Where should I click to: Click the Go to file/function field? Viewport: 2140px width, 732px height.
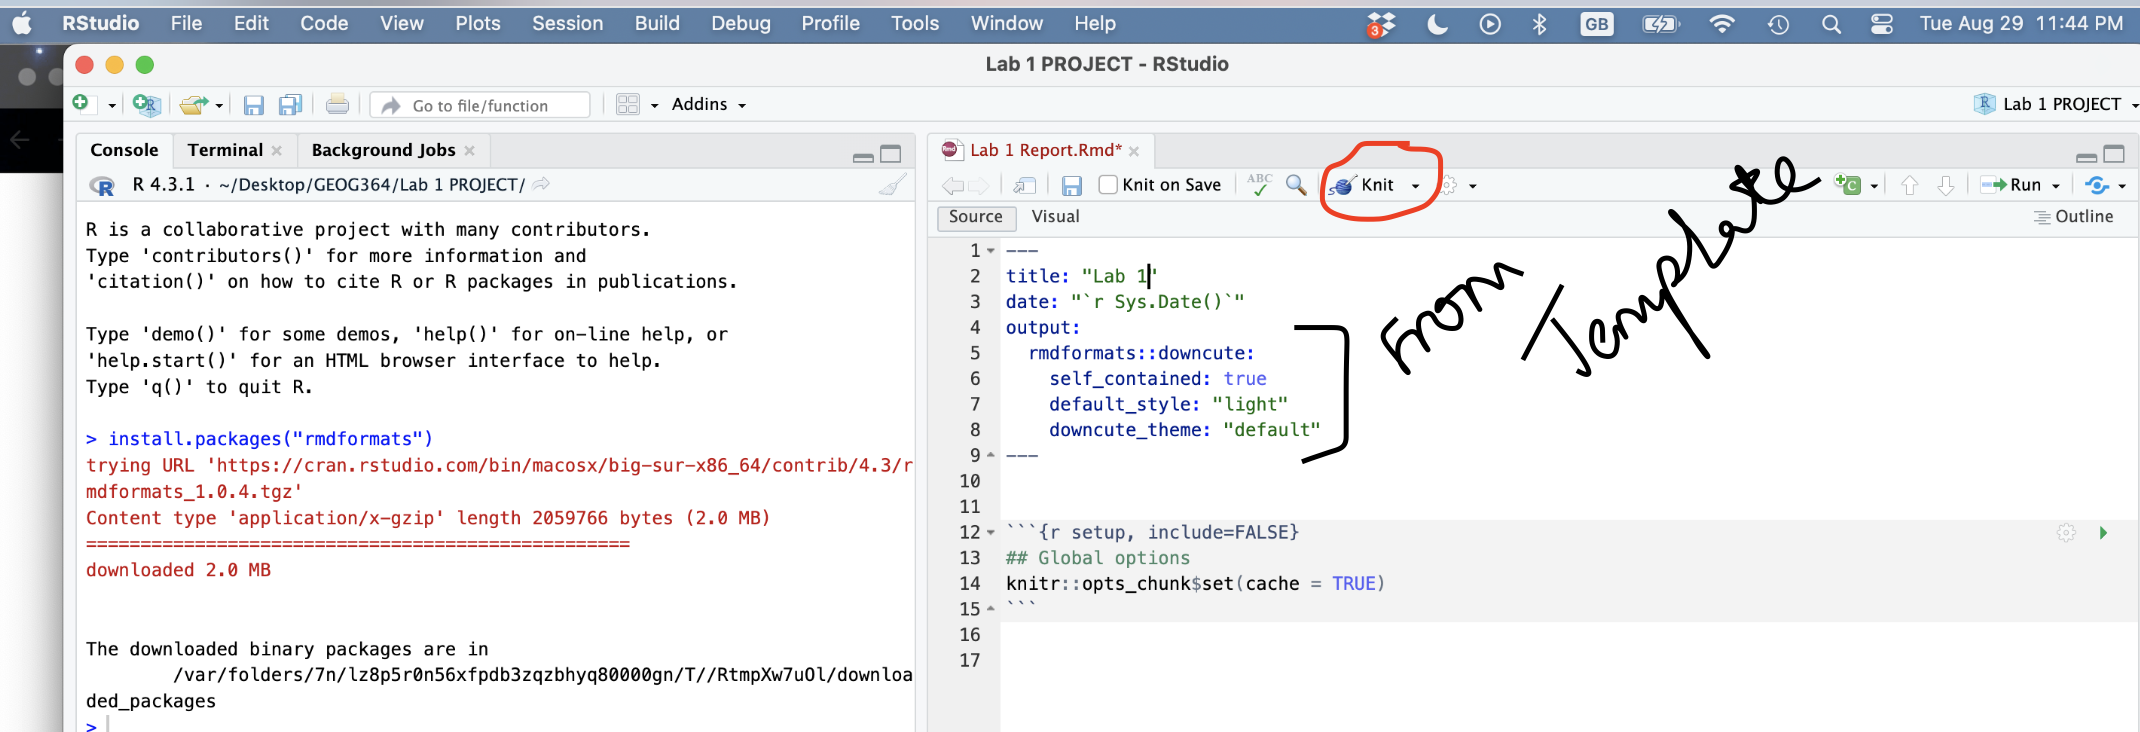click(480, 106)
